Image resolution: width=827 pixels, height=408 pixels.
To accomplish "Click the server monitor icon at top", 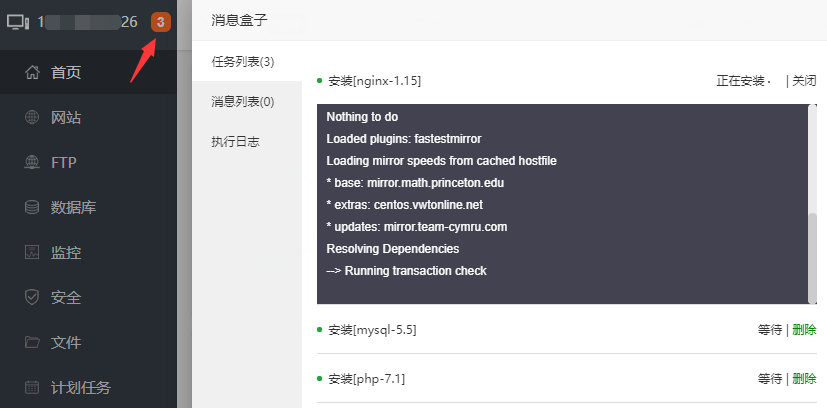I will (x=18, y=22).
